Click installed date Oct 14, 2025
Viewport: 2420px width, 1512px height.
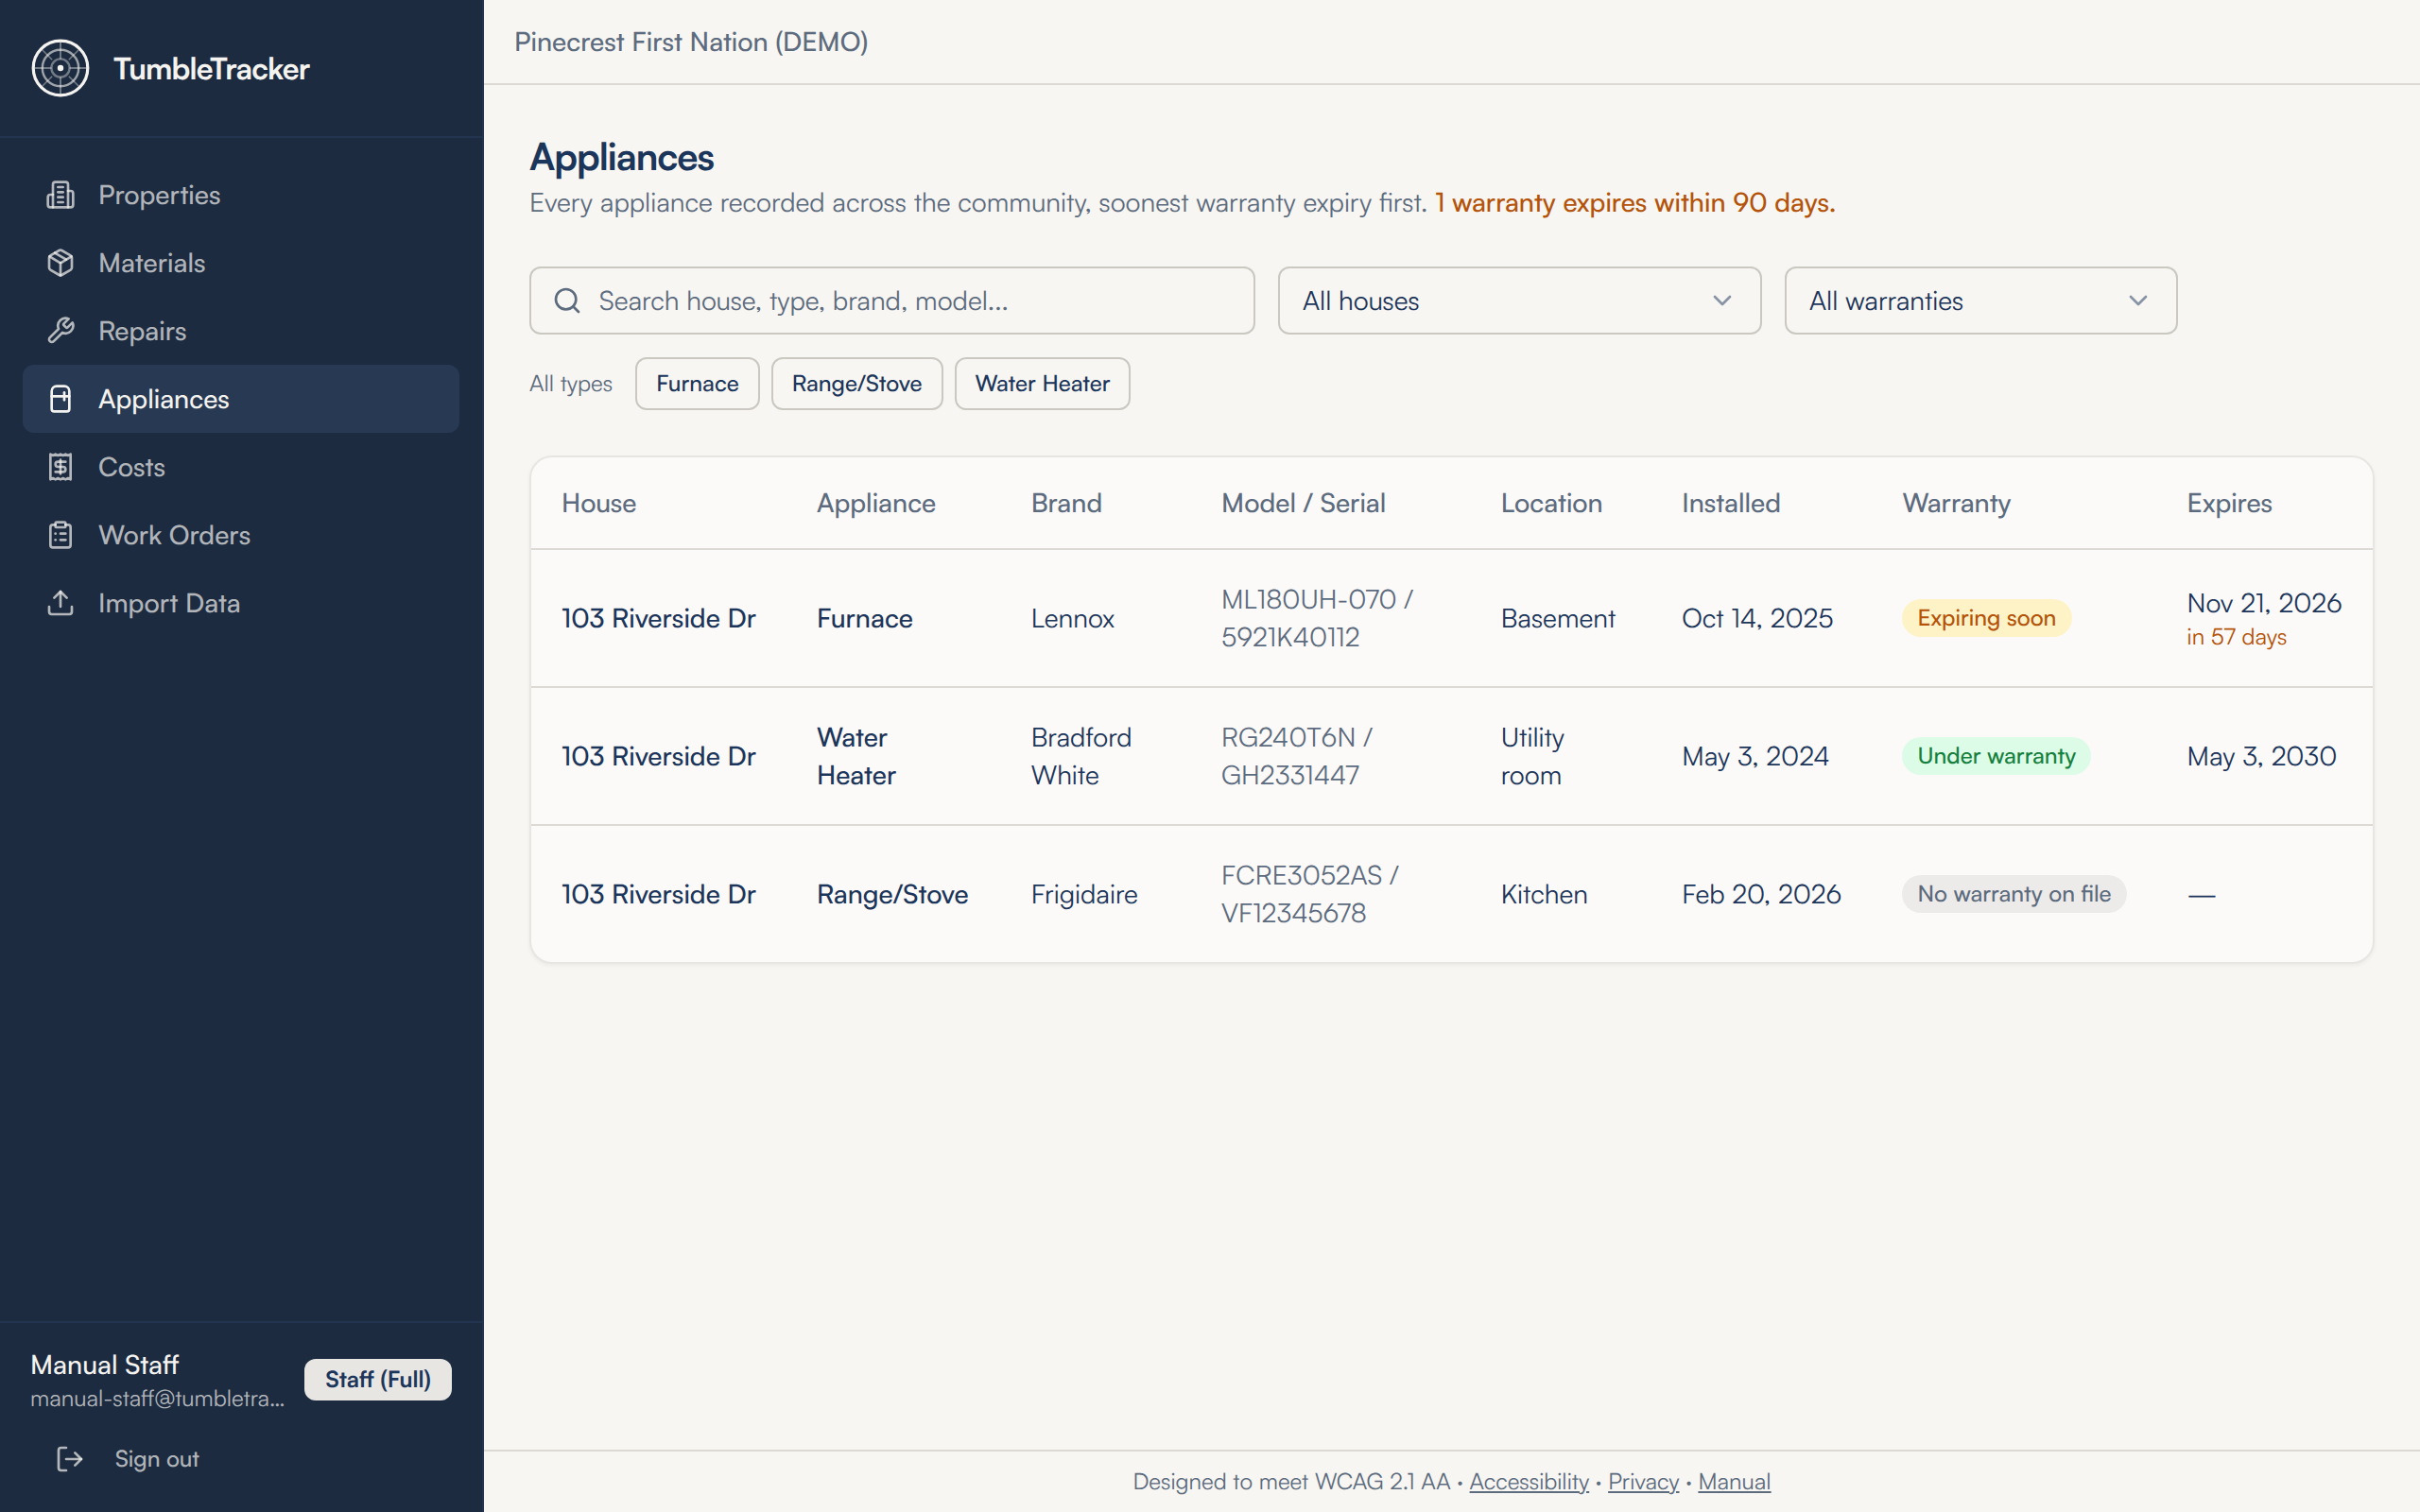[x=1757, y=618]
